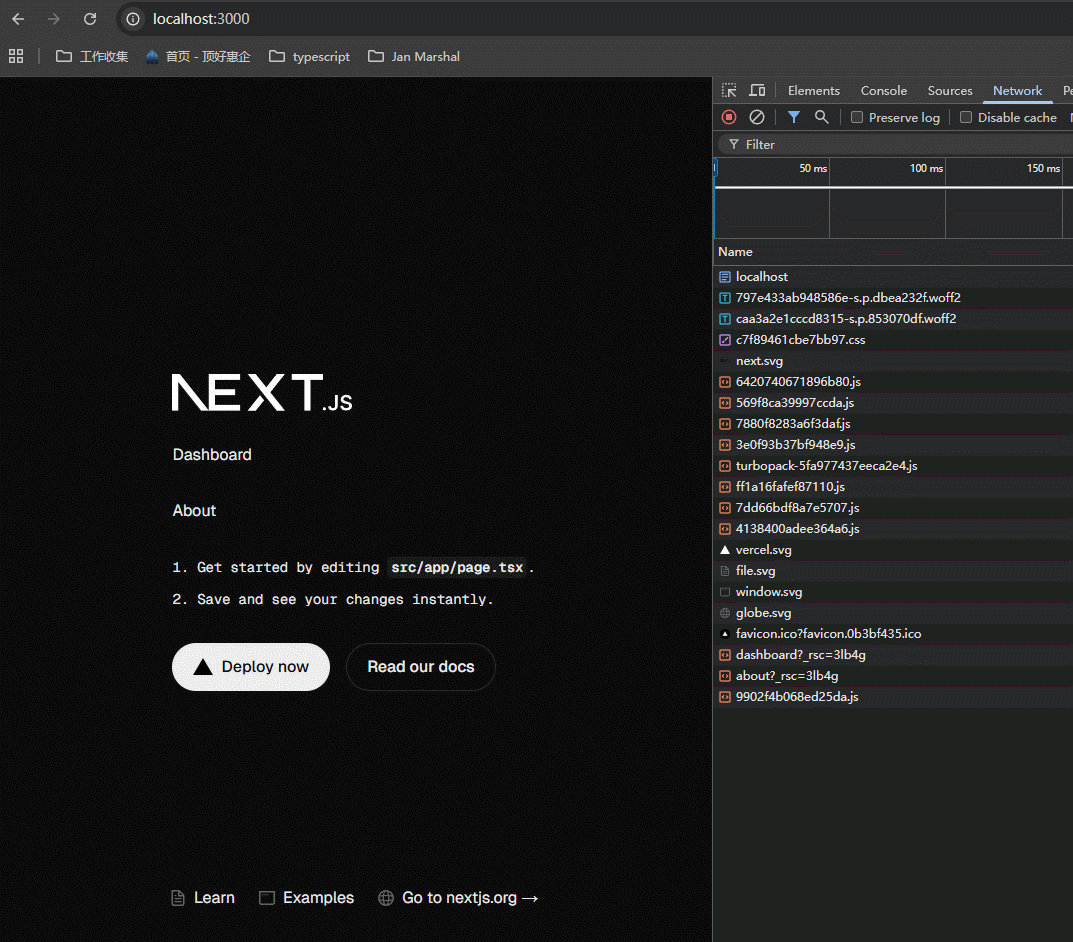
Task: Enable Disable cache checkbox
Action: (x=966, y=117)
